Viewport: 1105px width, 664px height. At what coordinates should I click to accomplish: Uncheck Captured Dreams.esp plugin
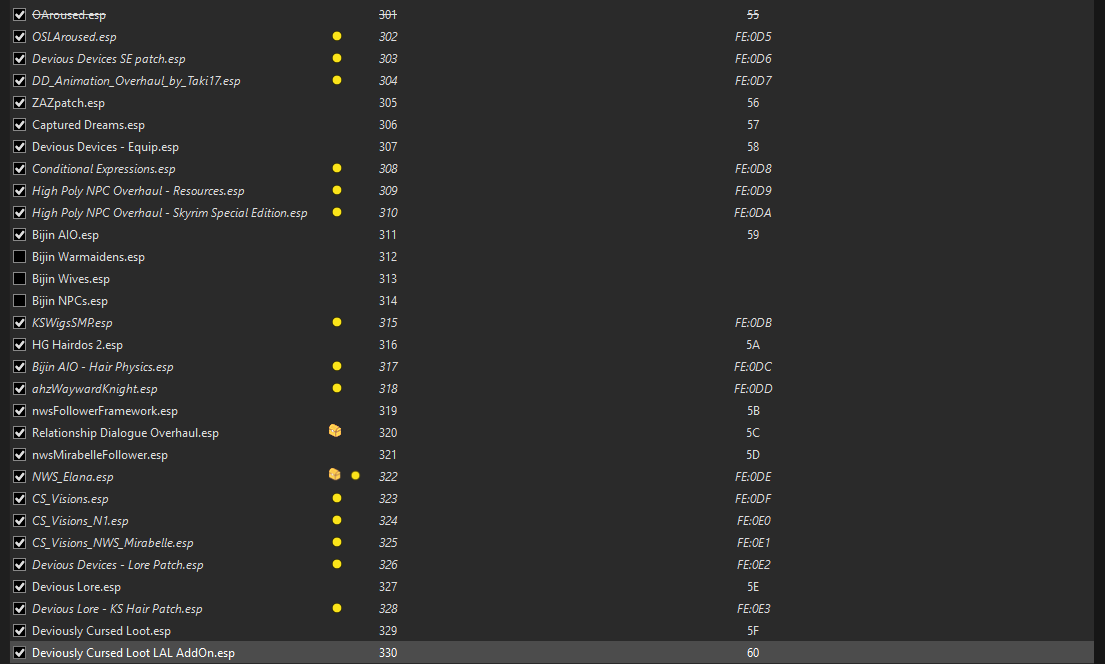point(20,125)
